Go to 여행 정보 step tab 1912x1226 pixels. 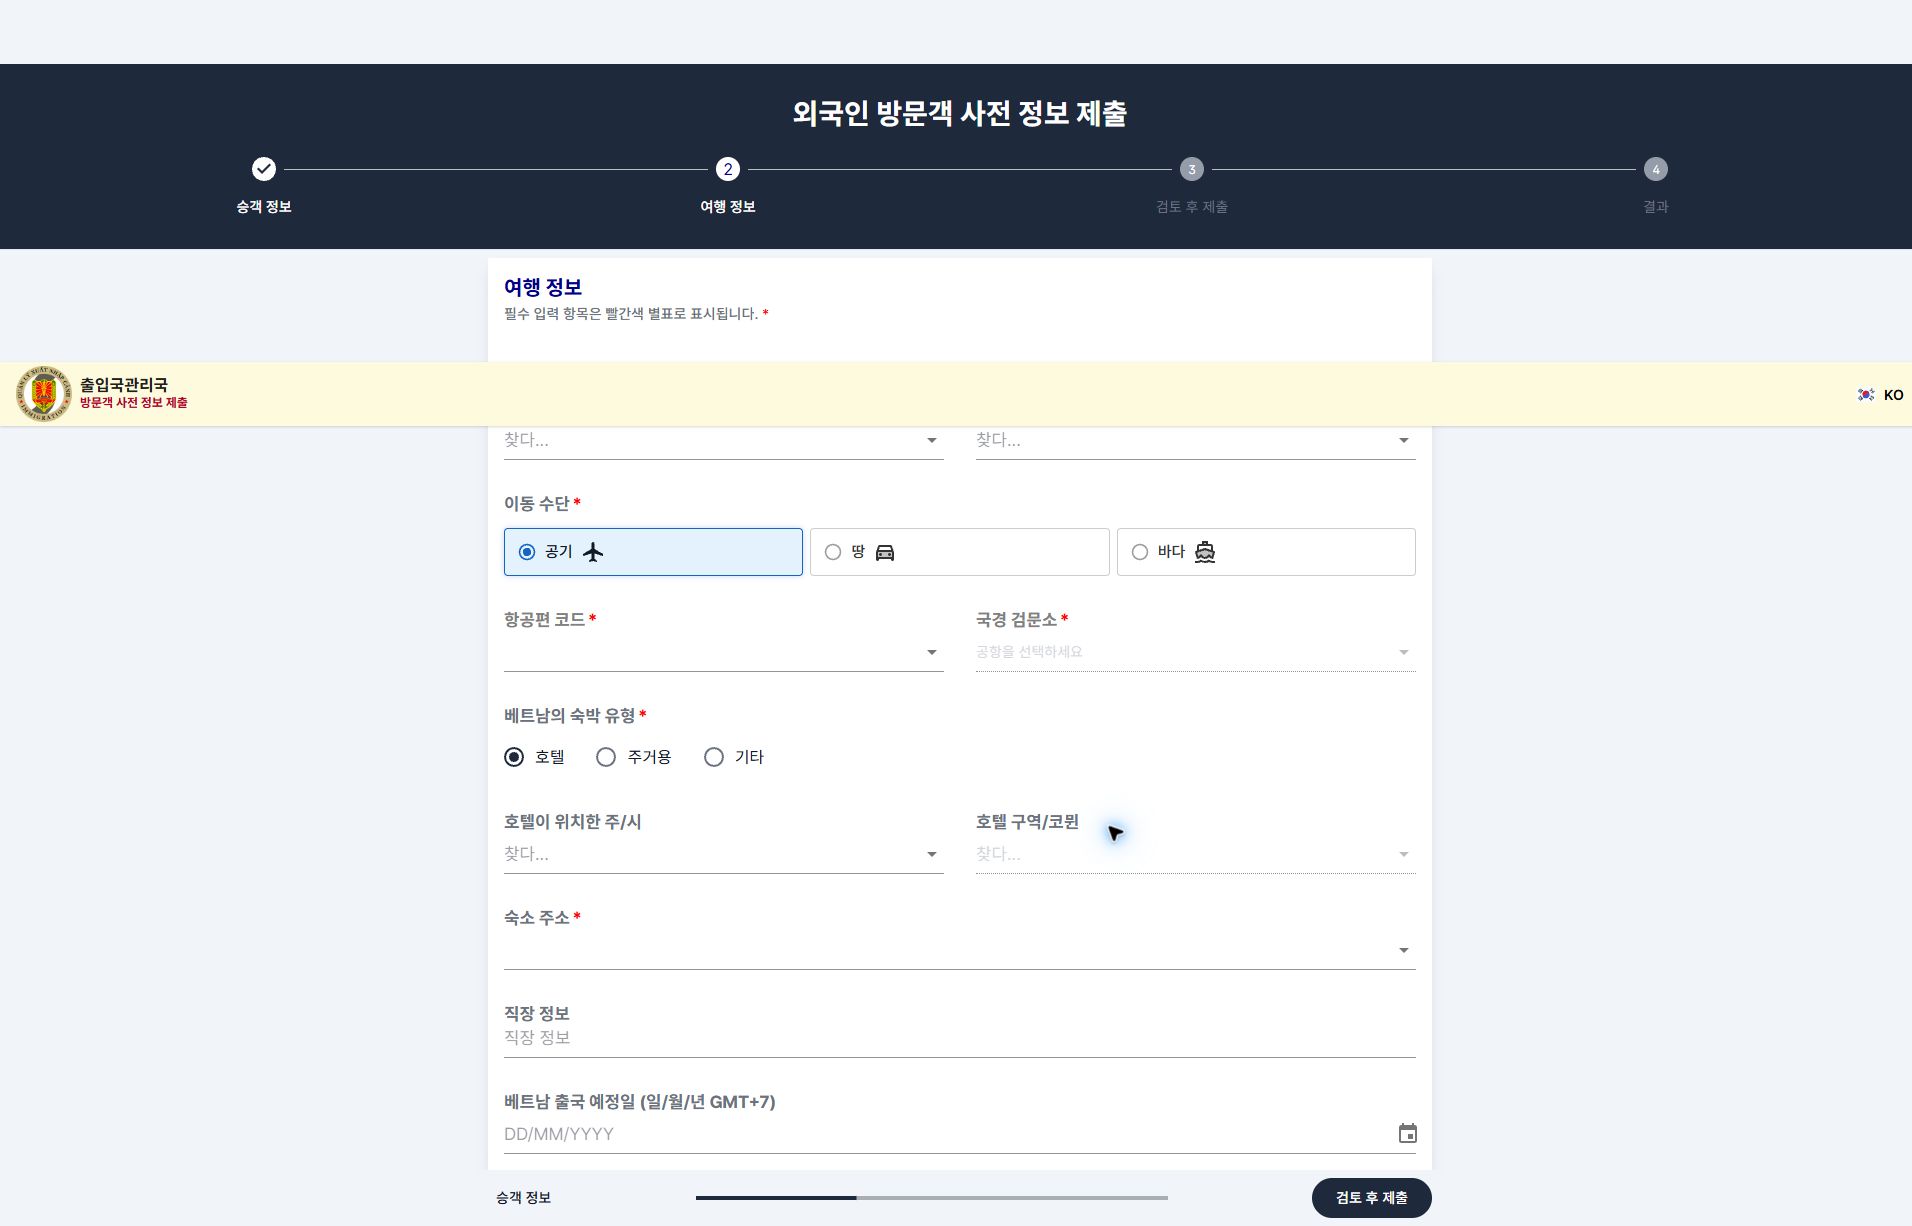tap(728, 207)
